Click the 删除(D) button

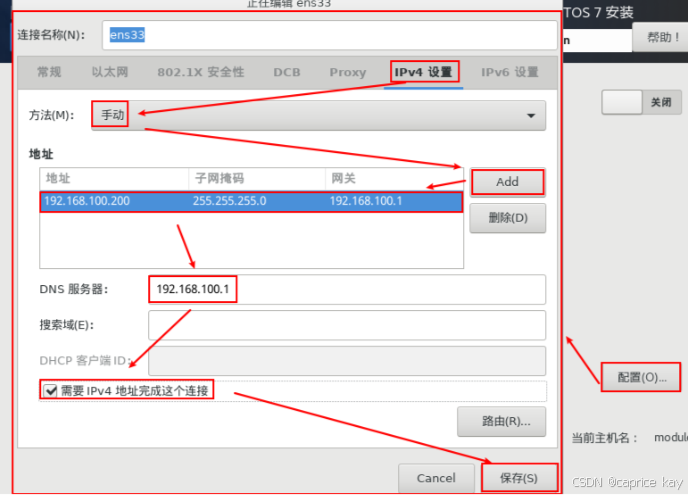(508, 218)
